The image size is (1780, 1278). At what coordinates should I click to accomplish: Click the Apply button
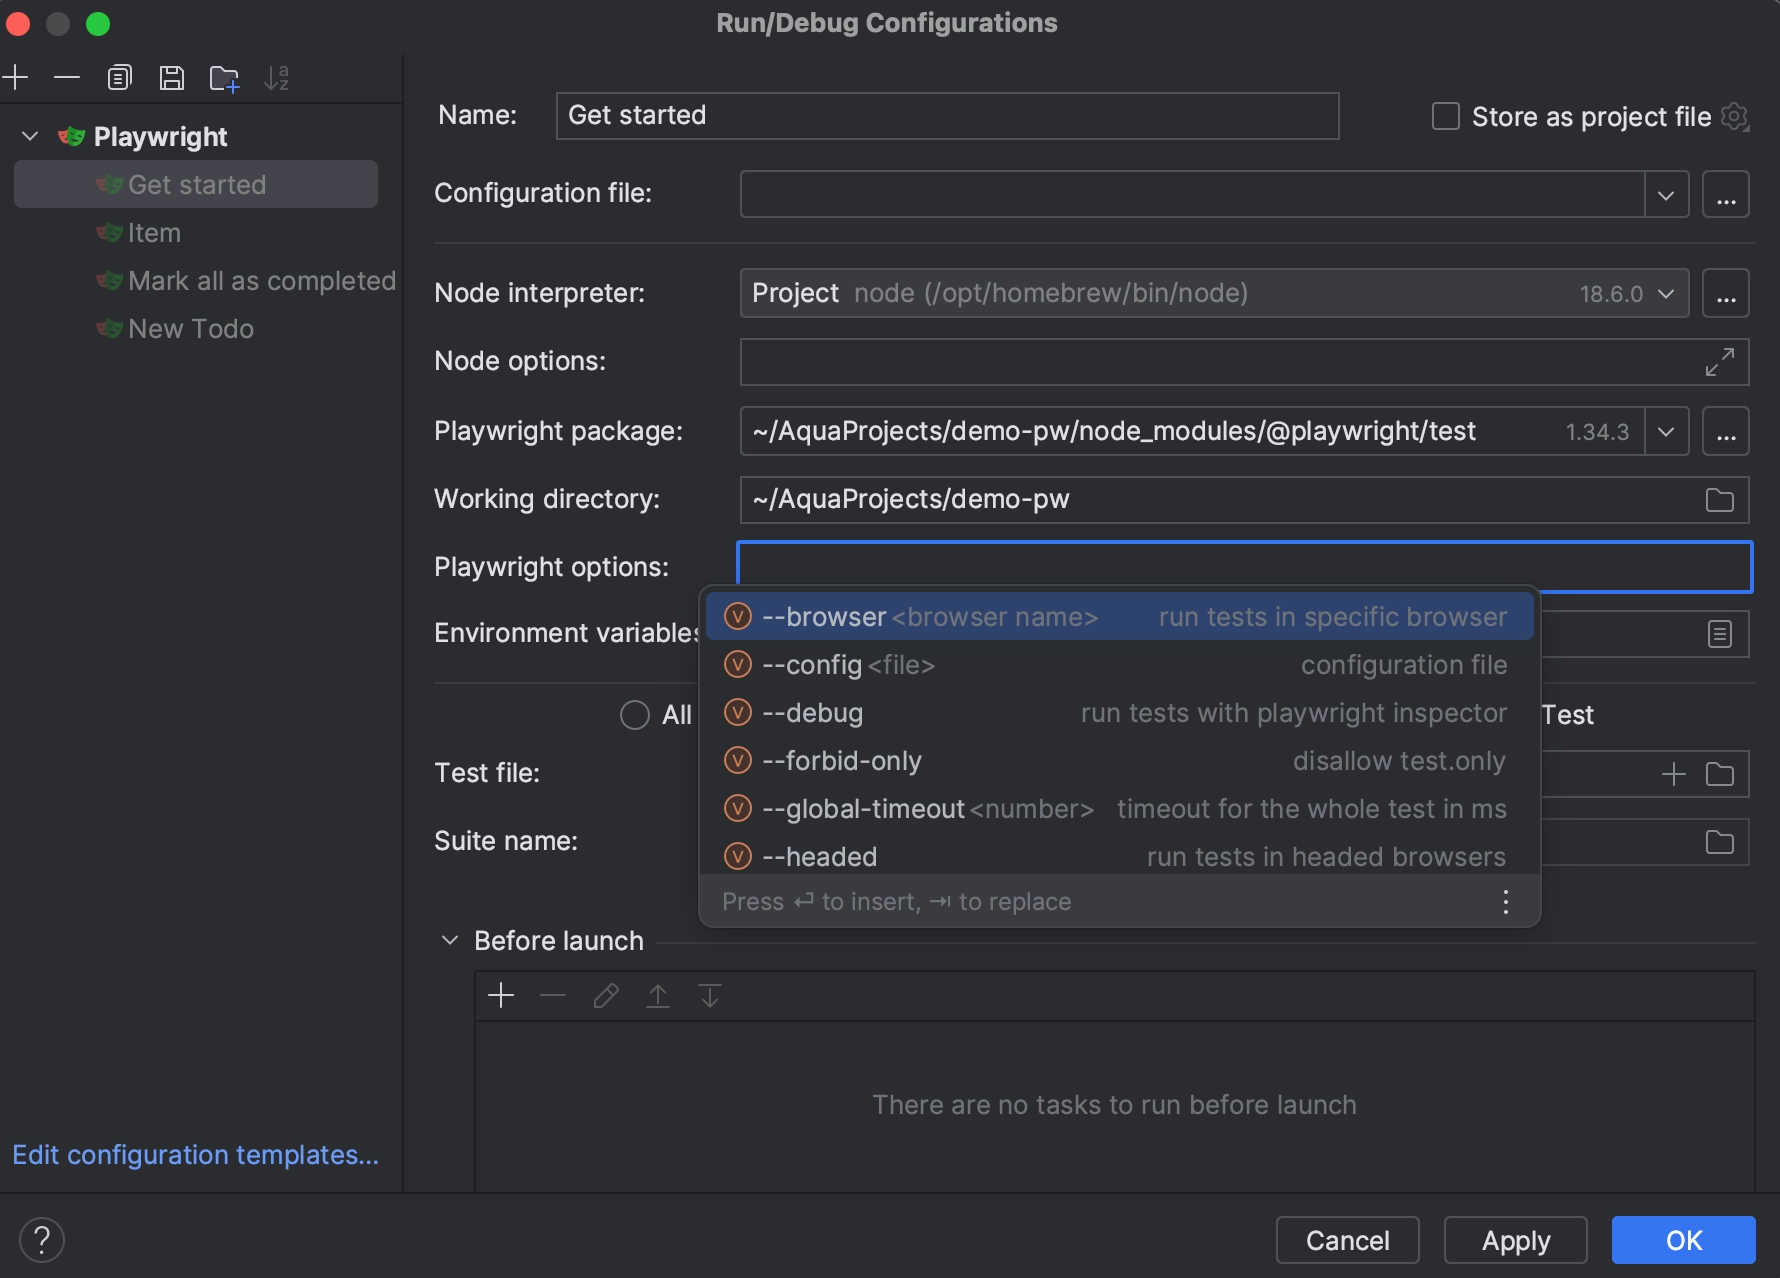pyautogui.click(x=1515, y=1240)
